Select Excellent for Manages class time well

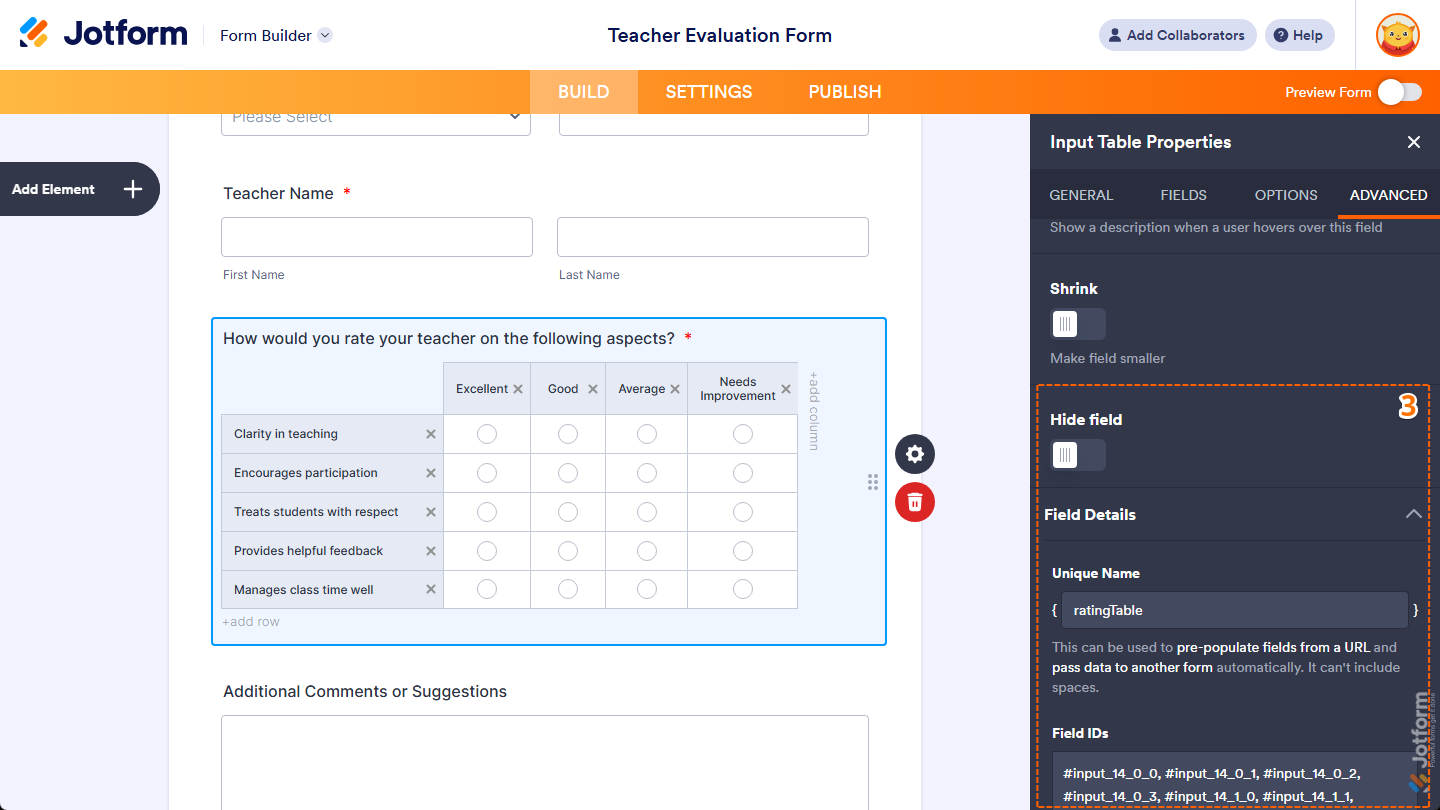[487, 590]
